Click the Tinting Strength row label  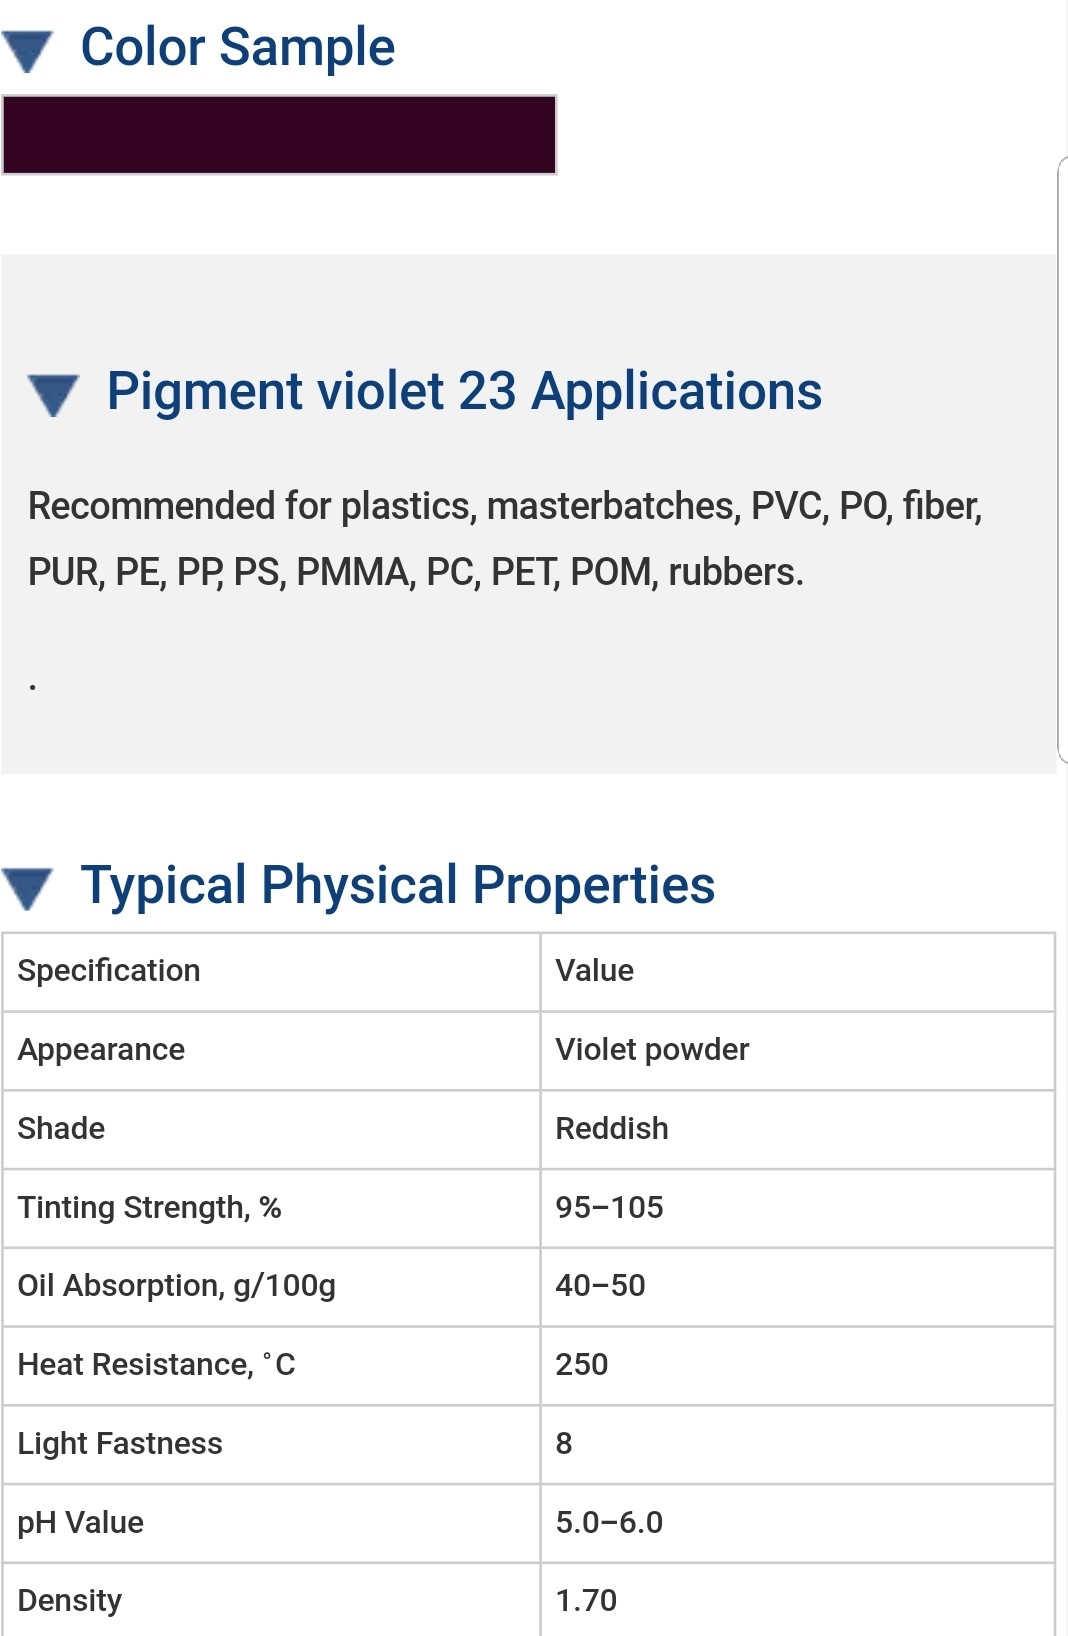coord(149,1208)
